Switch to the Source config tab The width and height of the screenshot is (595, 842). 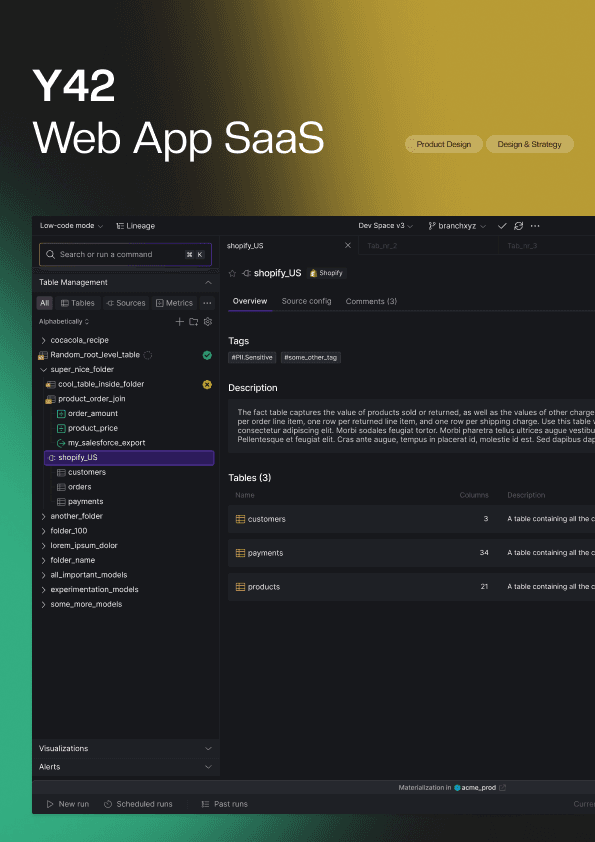(x=306, y=301)
